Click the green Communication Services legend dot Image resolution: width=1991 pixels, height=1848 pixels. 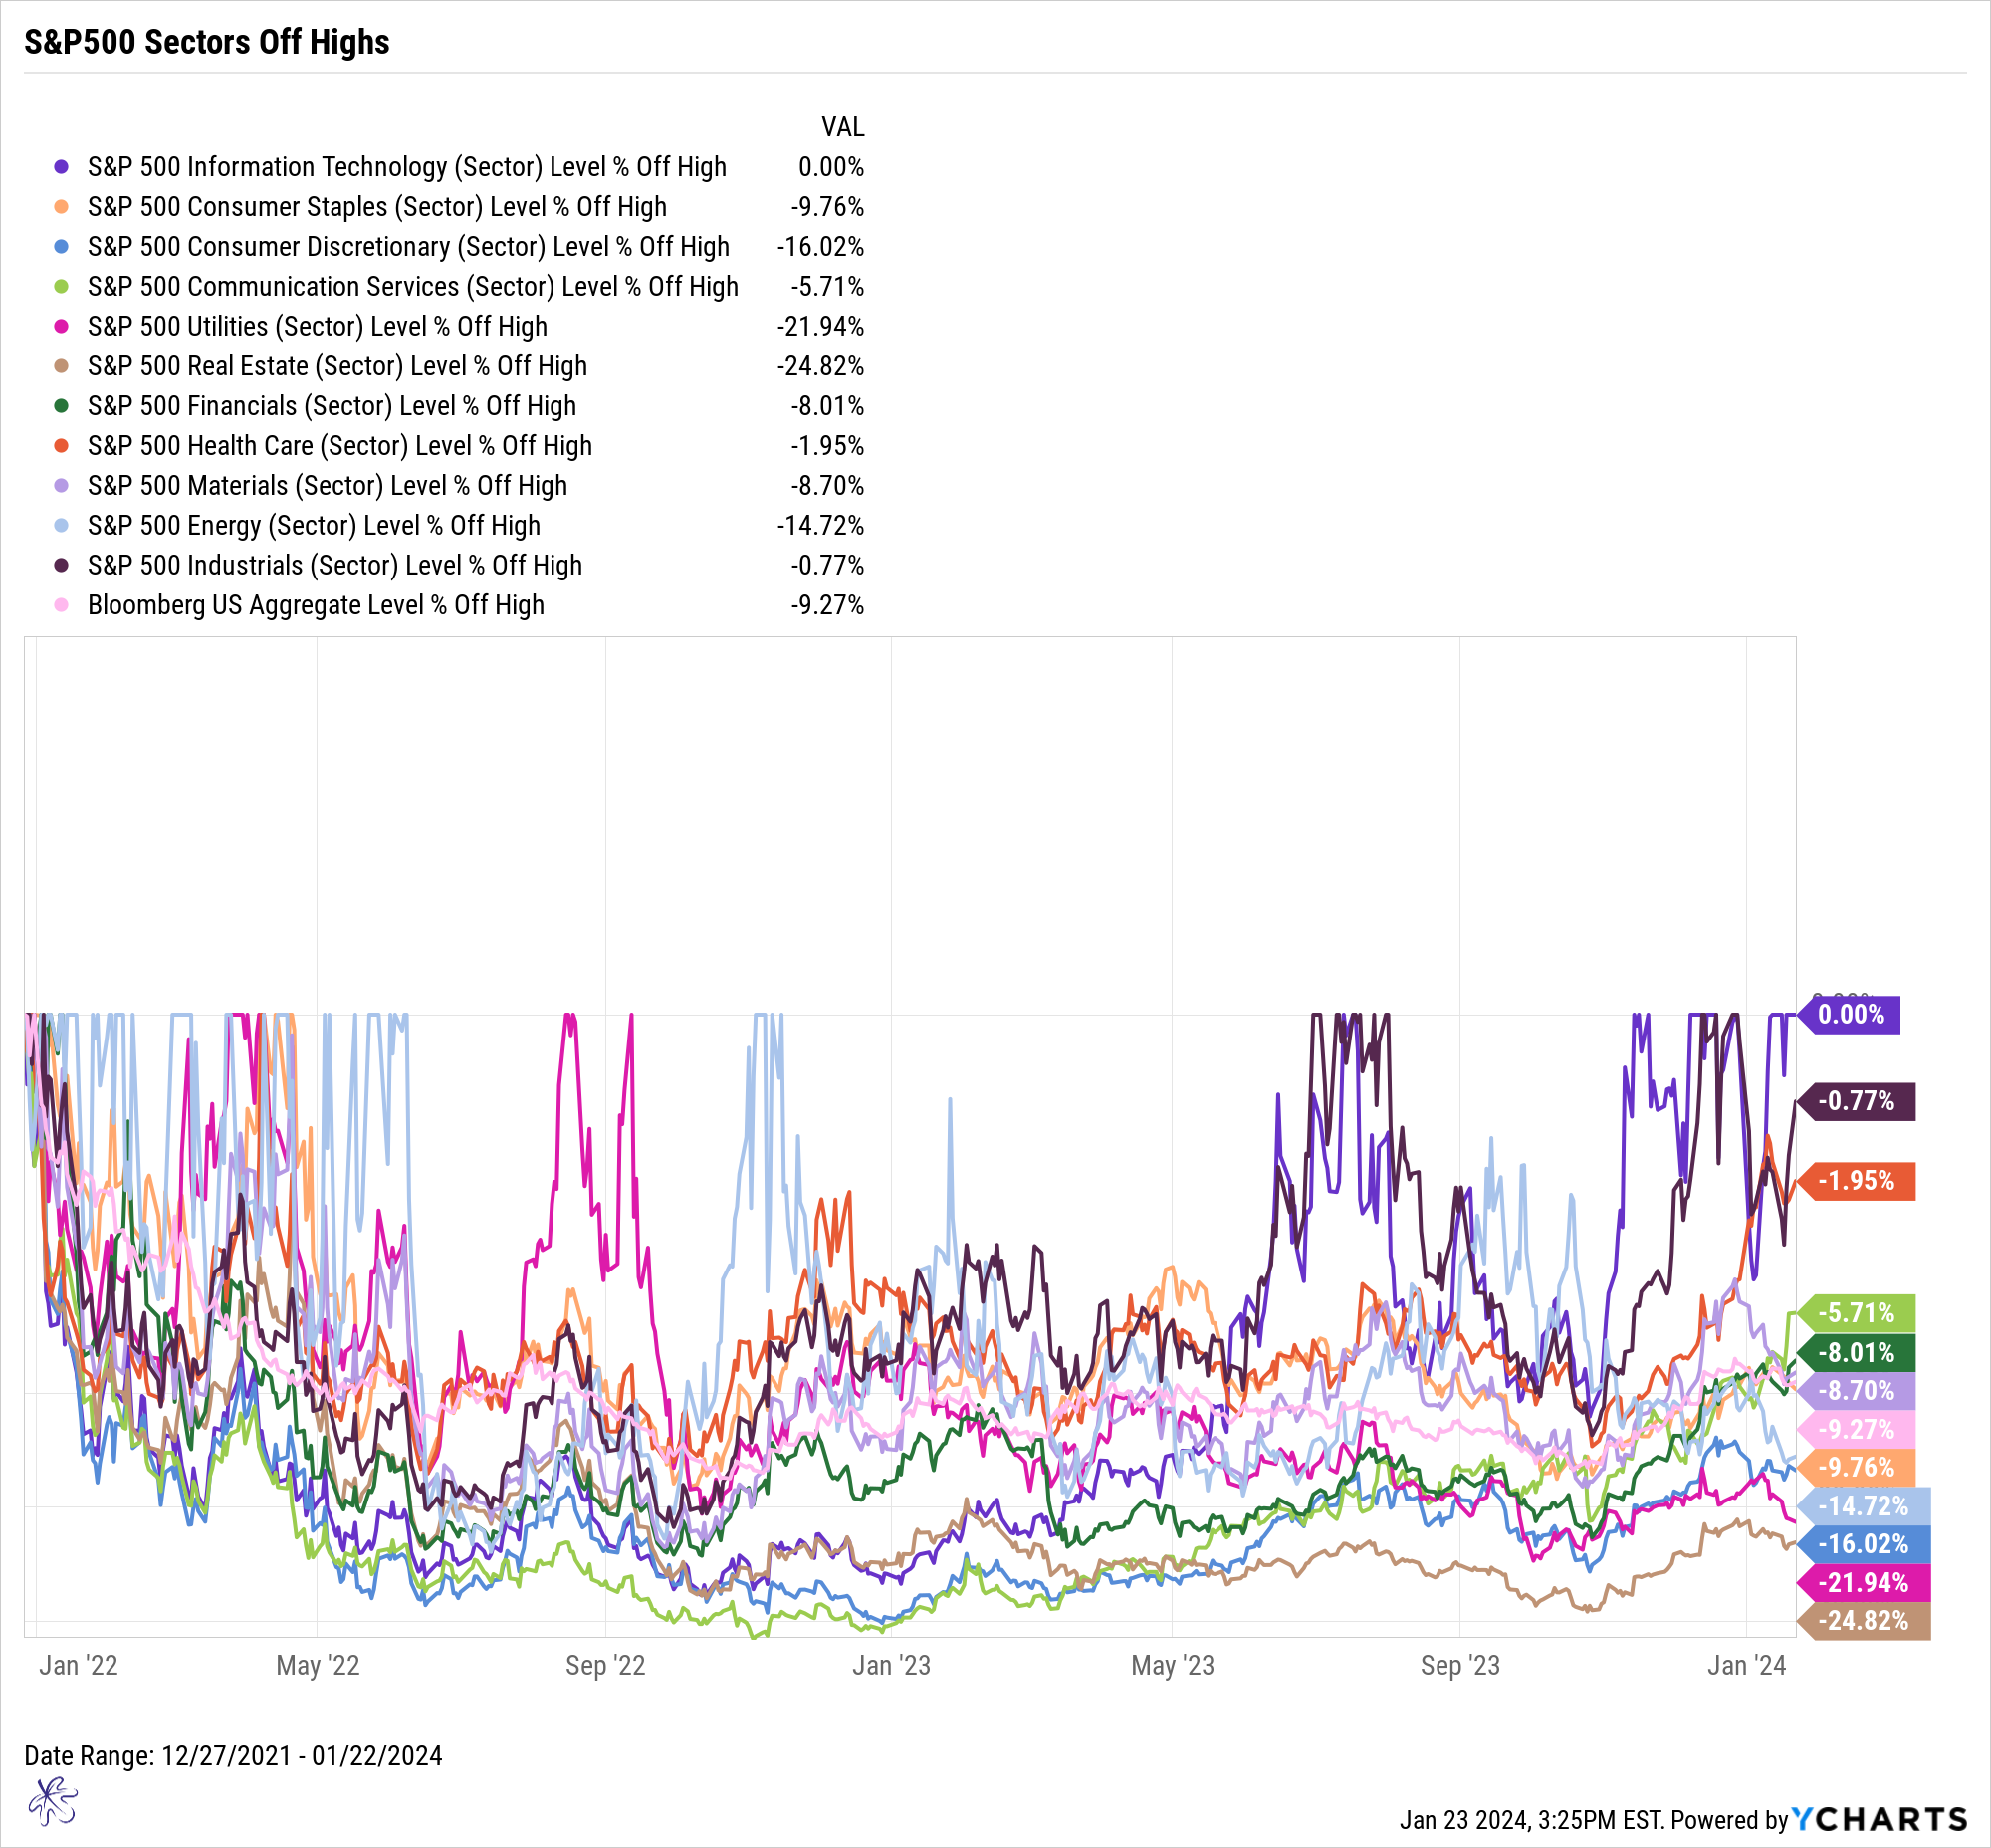(61, 287)
